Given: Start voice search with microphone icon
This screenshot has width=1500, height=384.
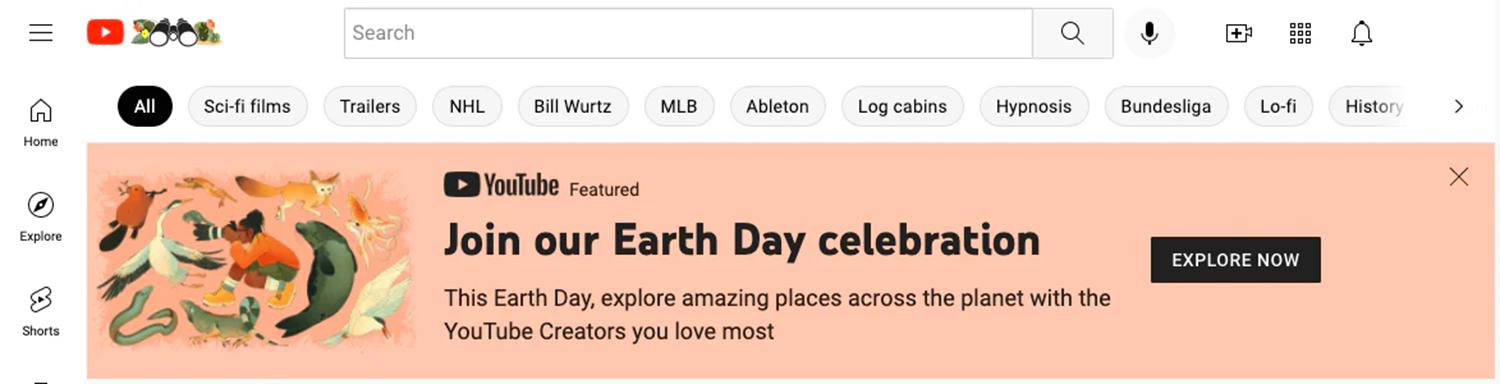Looking at the screenshot, I should 1149,33.
